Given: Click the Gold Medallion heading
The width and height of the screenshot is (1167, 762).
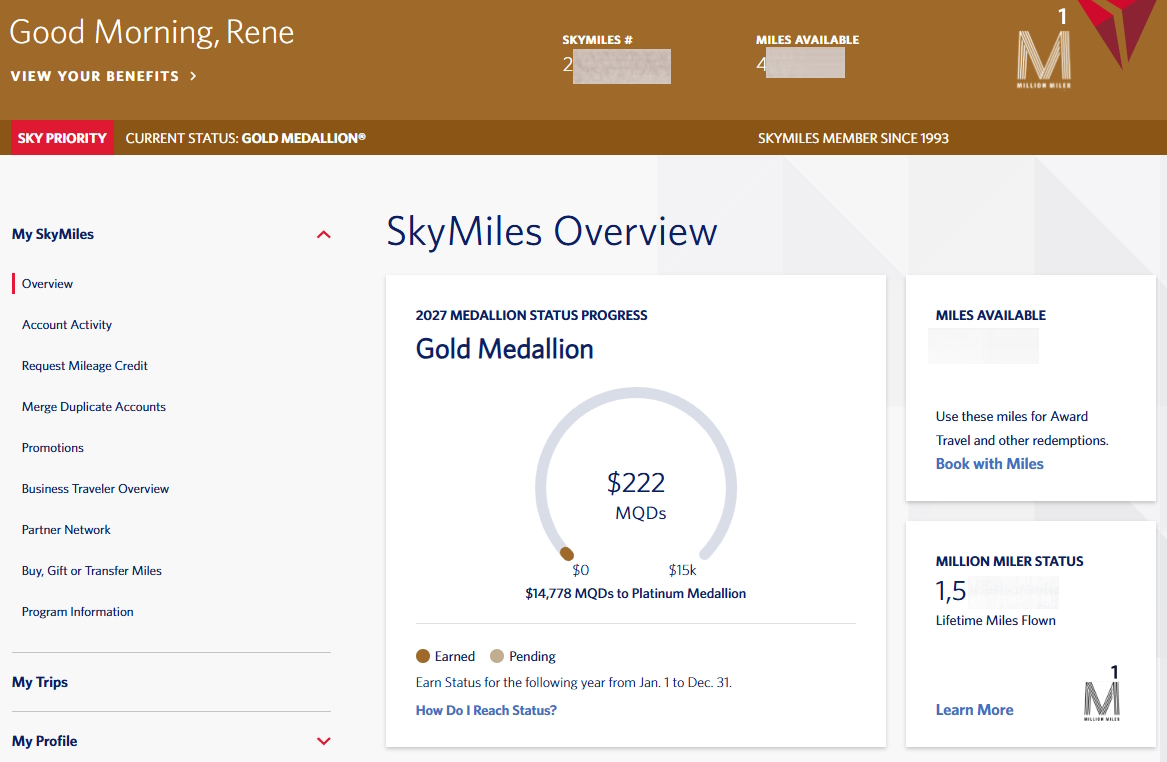Looking at the screenshot, I should pyautogui.click(x=505, y=349).
